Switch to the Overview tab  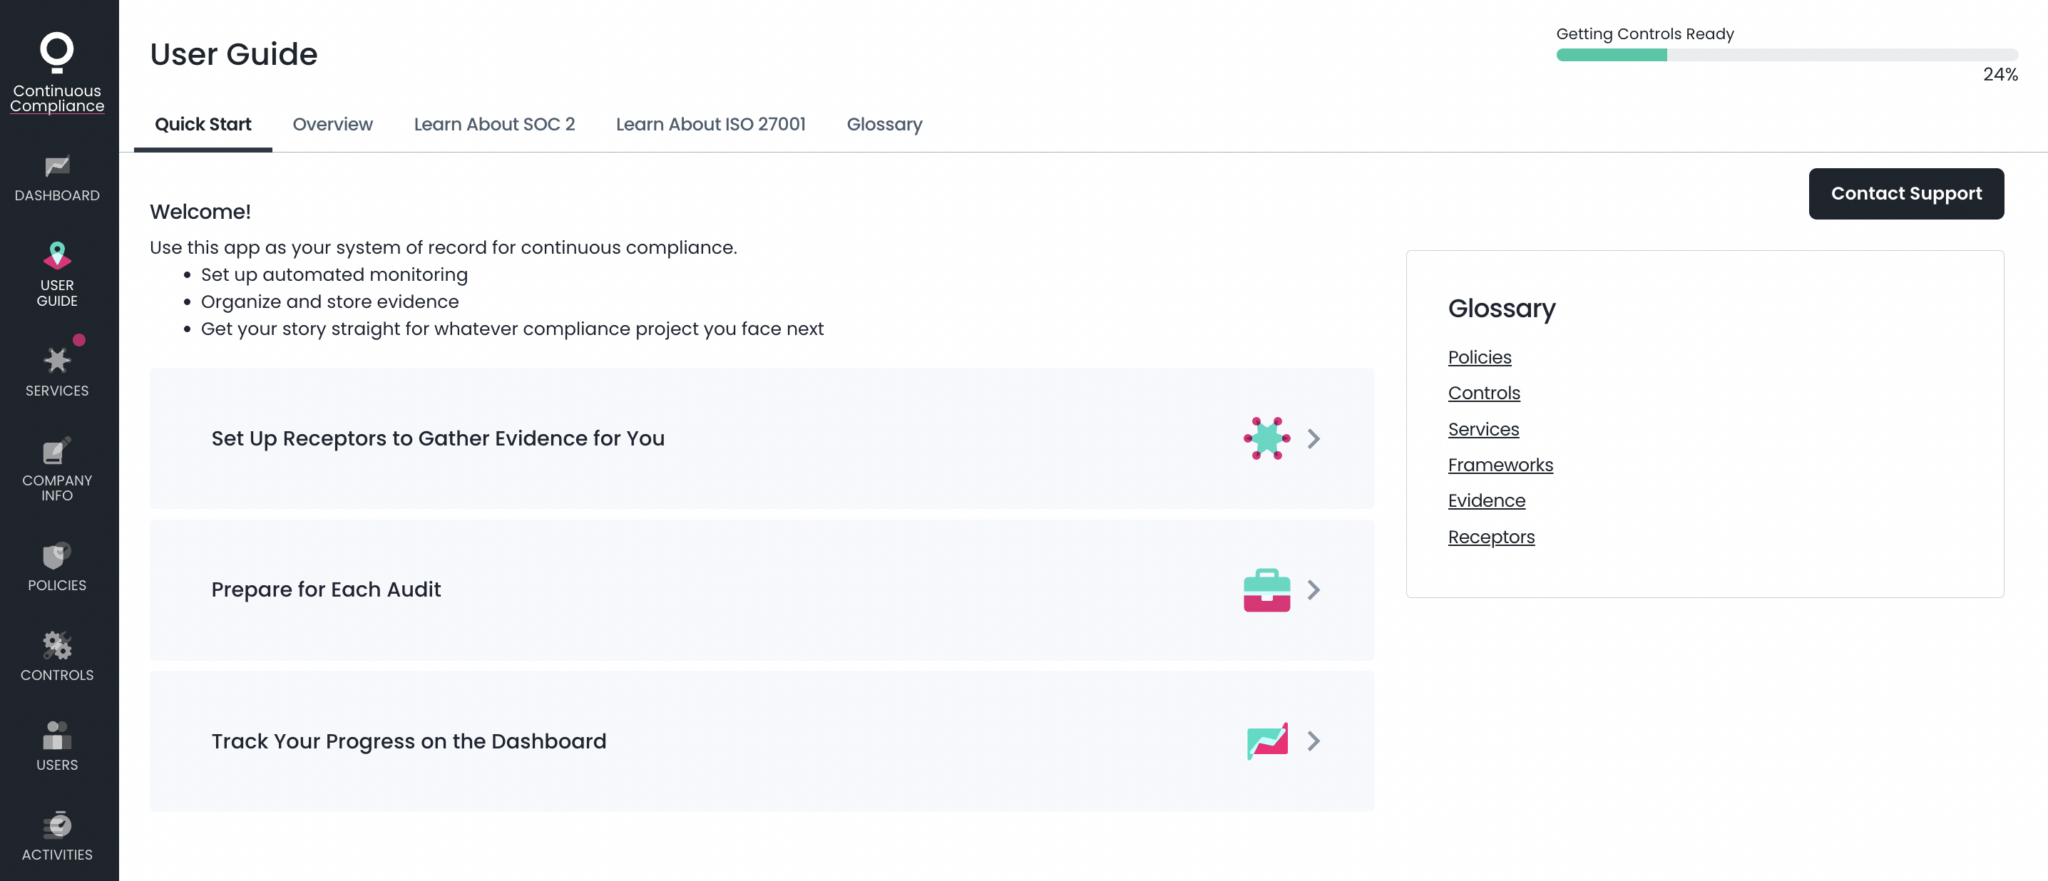[x=332, y=124]
